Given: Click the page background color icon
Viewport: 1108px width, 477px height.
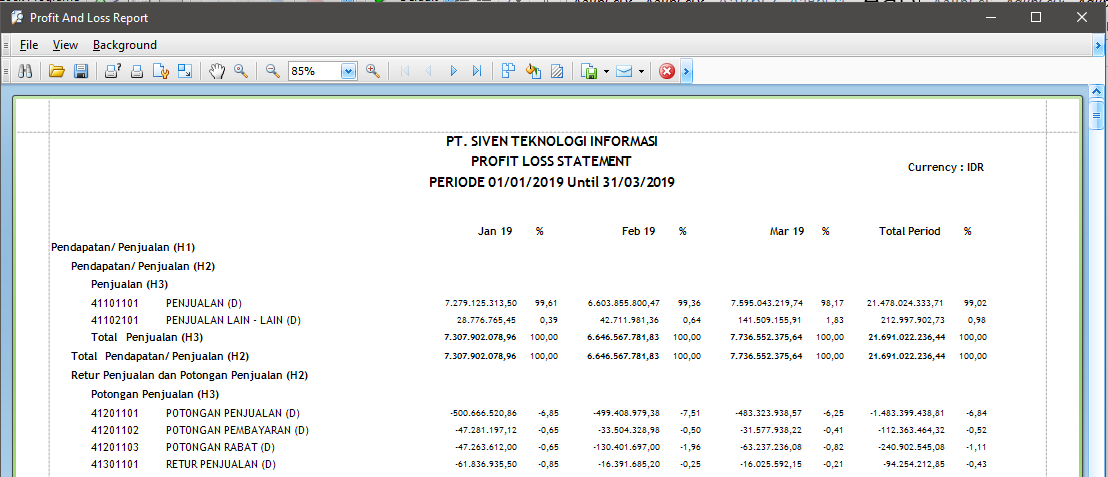Looking at the screenshot, I should [x=533, y=71].
